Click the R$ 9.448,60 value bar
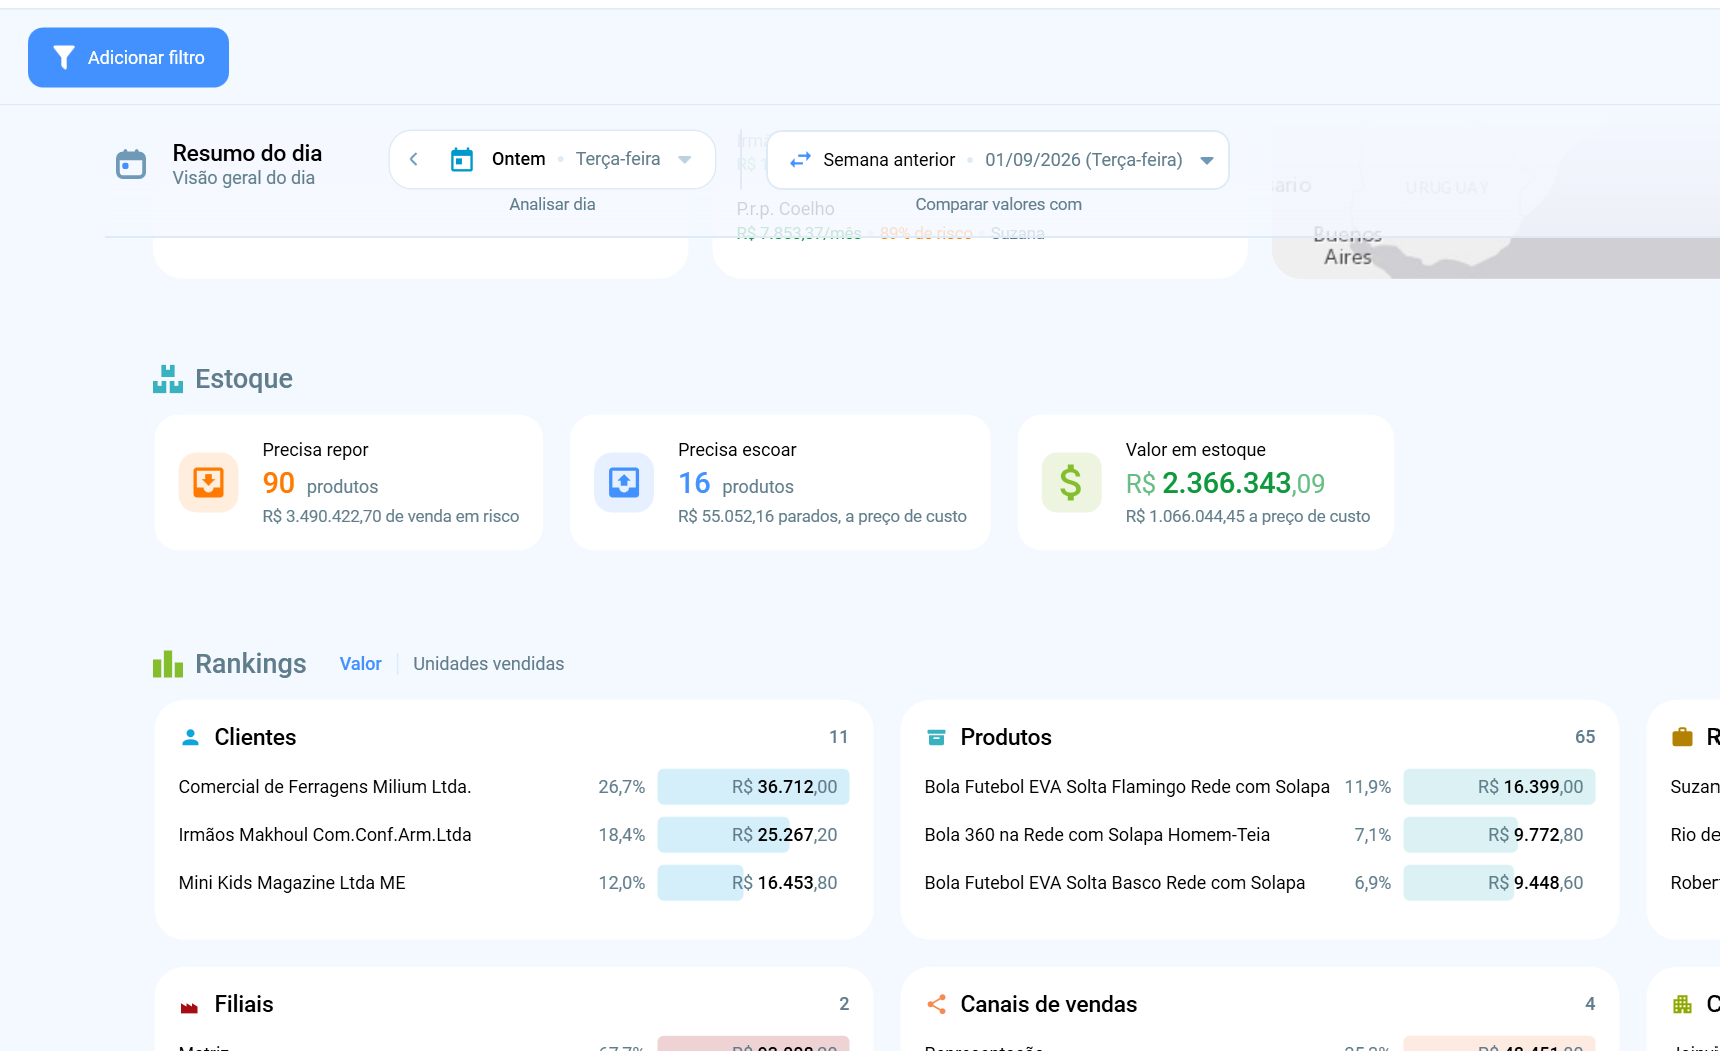This screenshot has height=1051, width=1720. (1499, 883)
